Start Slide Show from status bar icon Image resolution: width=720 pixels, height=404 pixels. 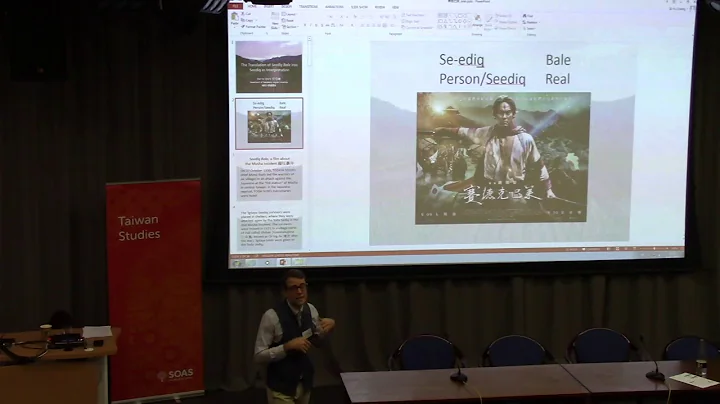pyautogui.click(x=635, y=249)
